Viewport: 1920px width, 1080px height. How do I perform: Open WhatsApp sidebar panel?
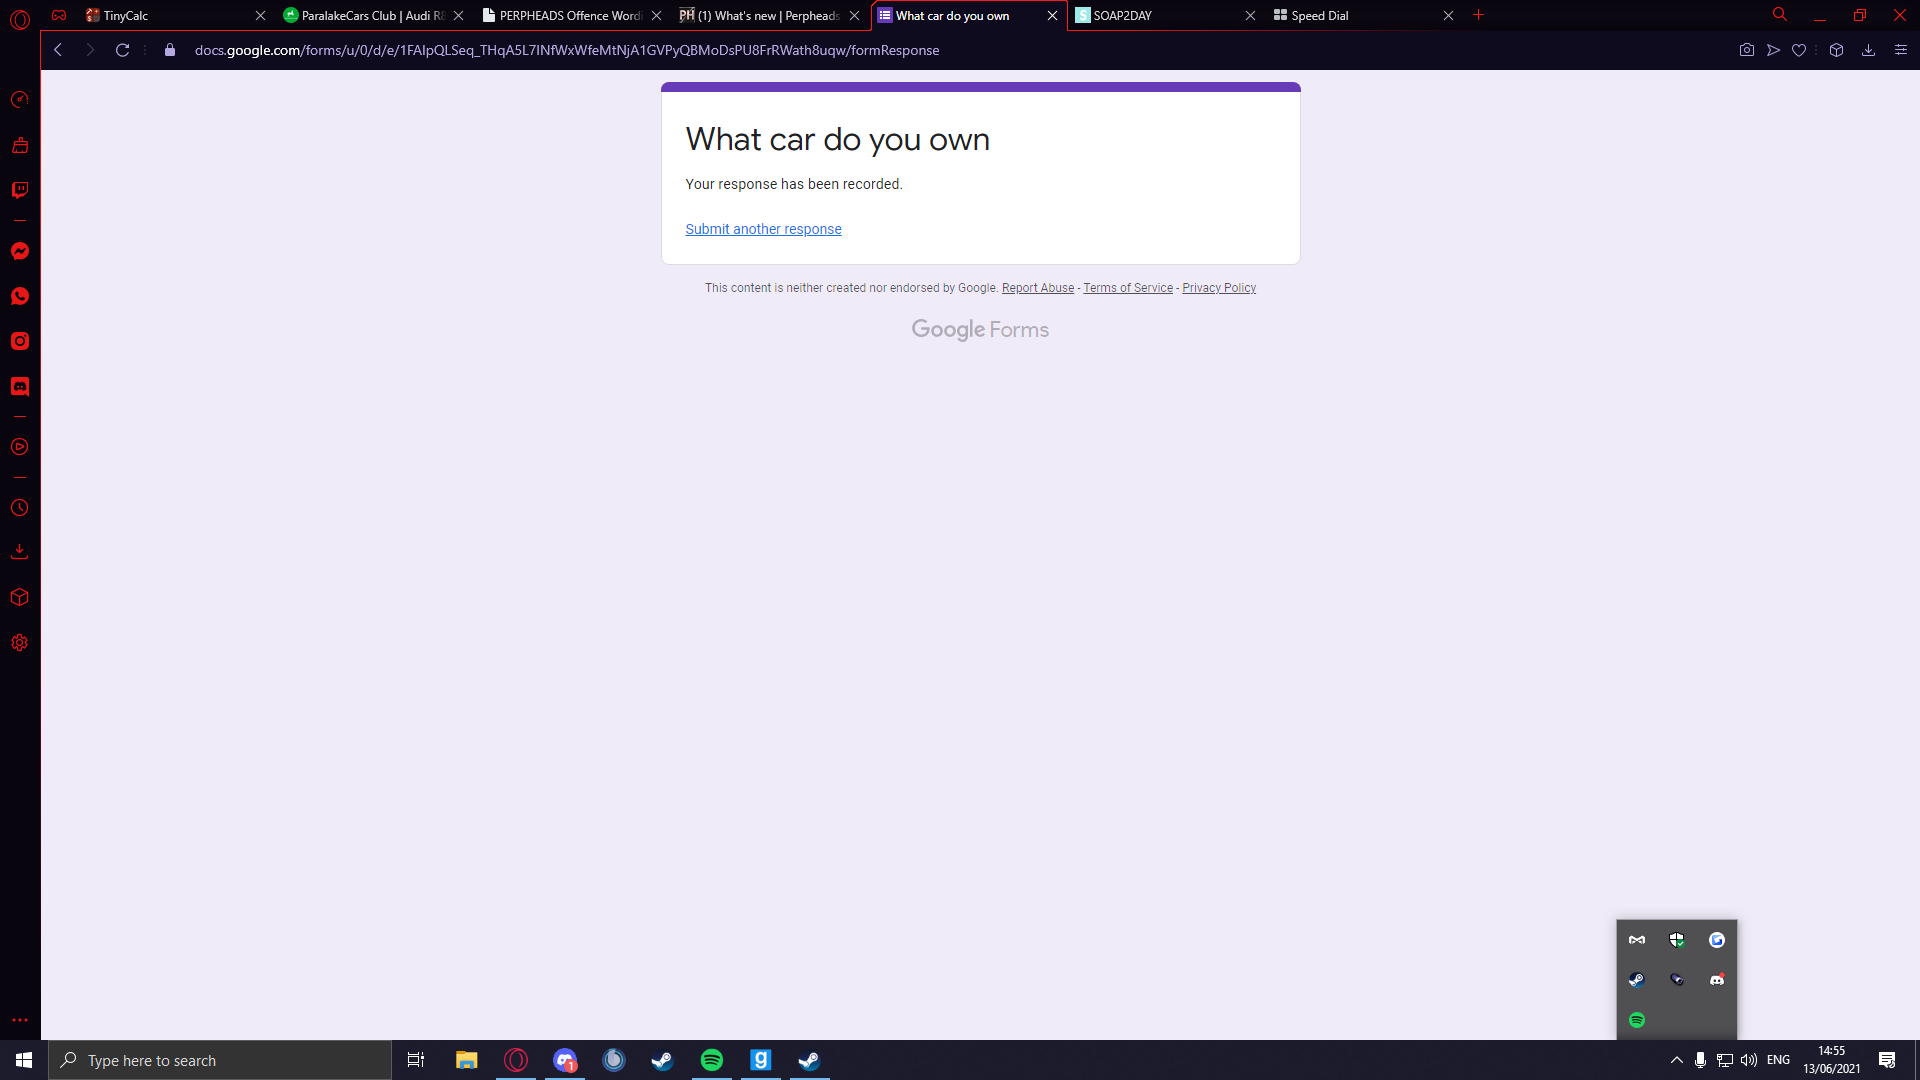[20, 296]
